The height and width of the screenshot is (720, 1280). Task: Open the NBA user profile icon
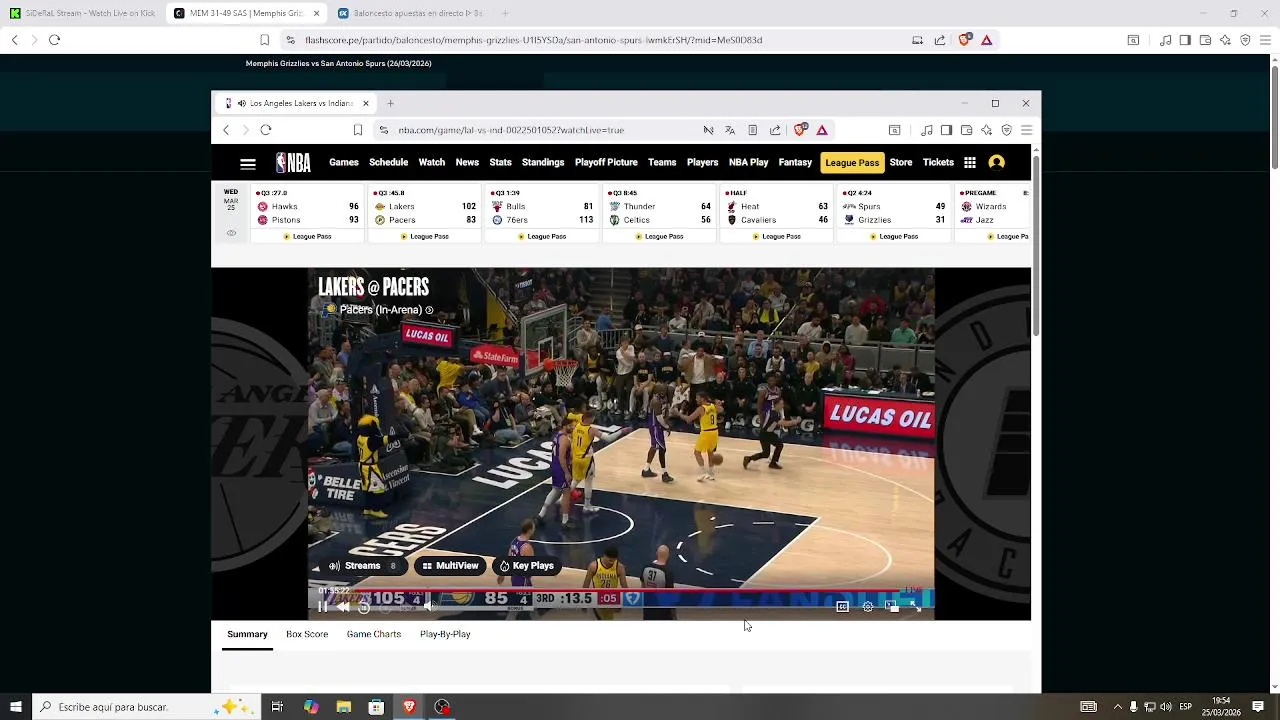tap(996, 162)
